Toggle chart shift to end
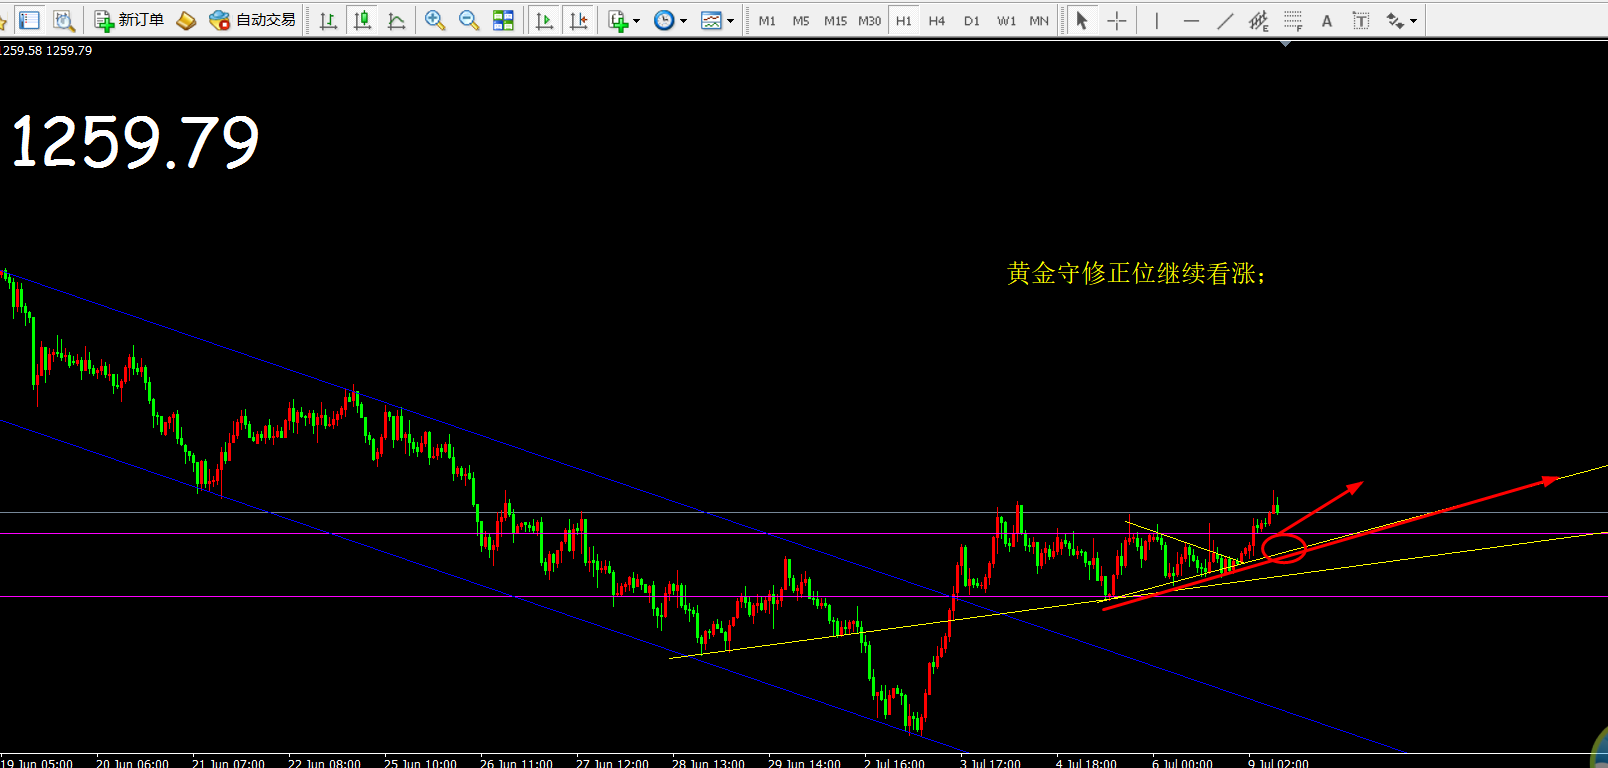1608x768 pixels. coord(578,20)
